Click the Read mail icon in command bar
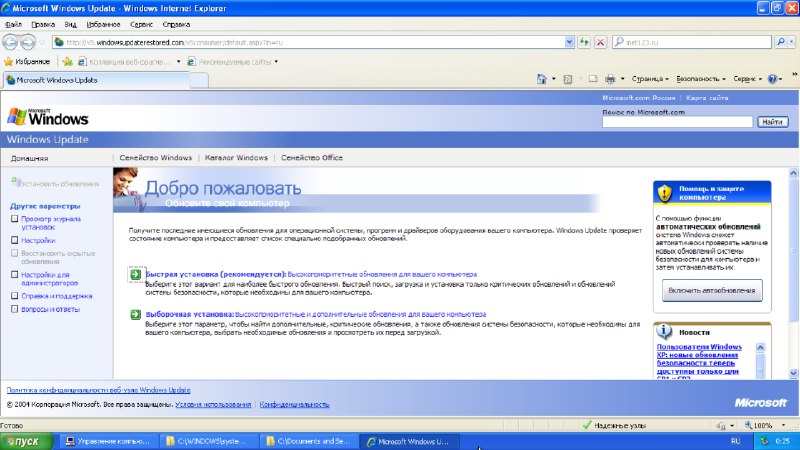This screenshot has height=450, width=800. (x=593, y=79)
